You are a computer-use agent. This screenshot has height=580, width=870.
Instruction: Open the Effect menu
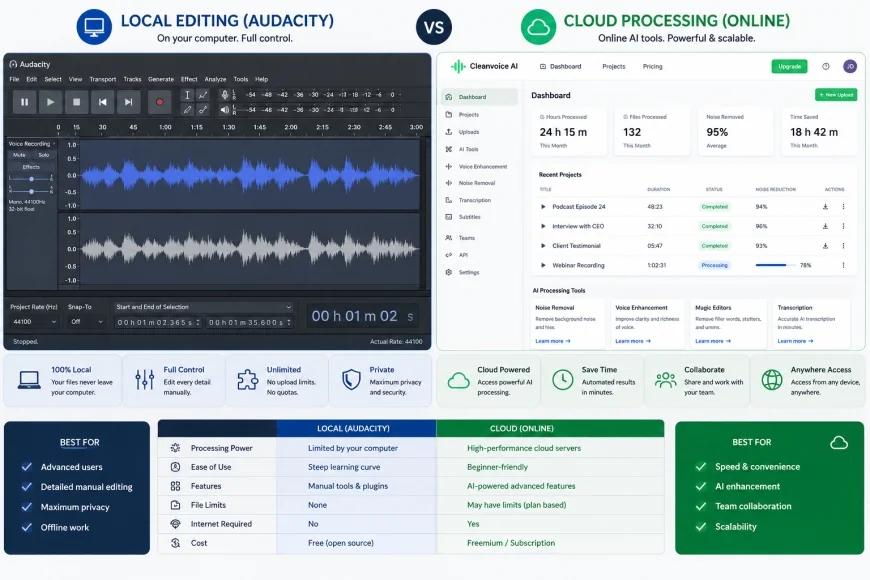tap(189, 79)
